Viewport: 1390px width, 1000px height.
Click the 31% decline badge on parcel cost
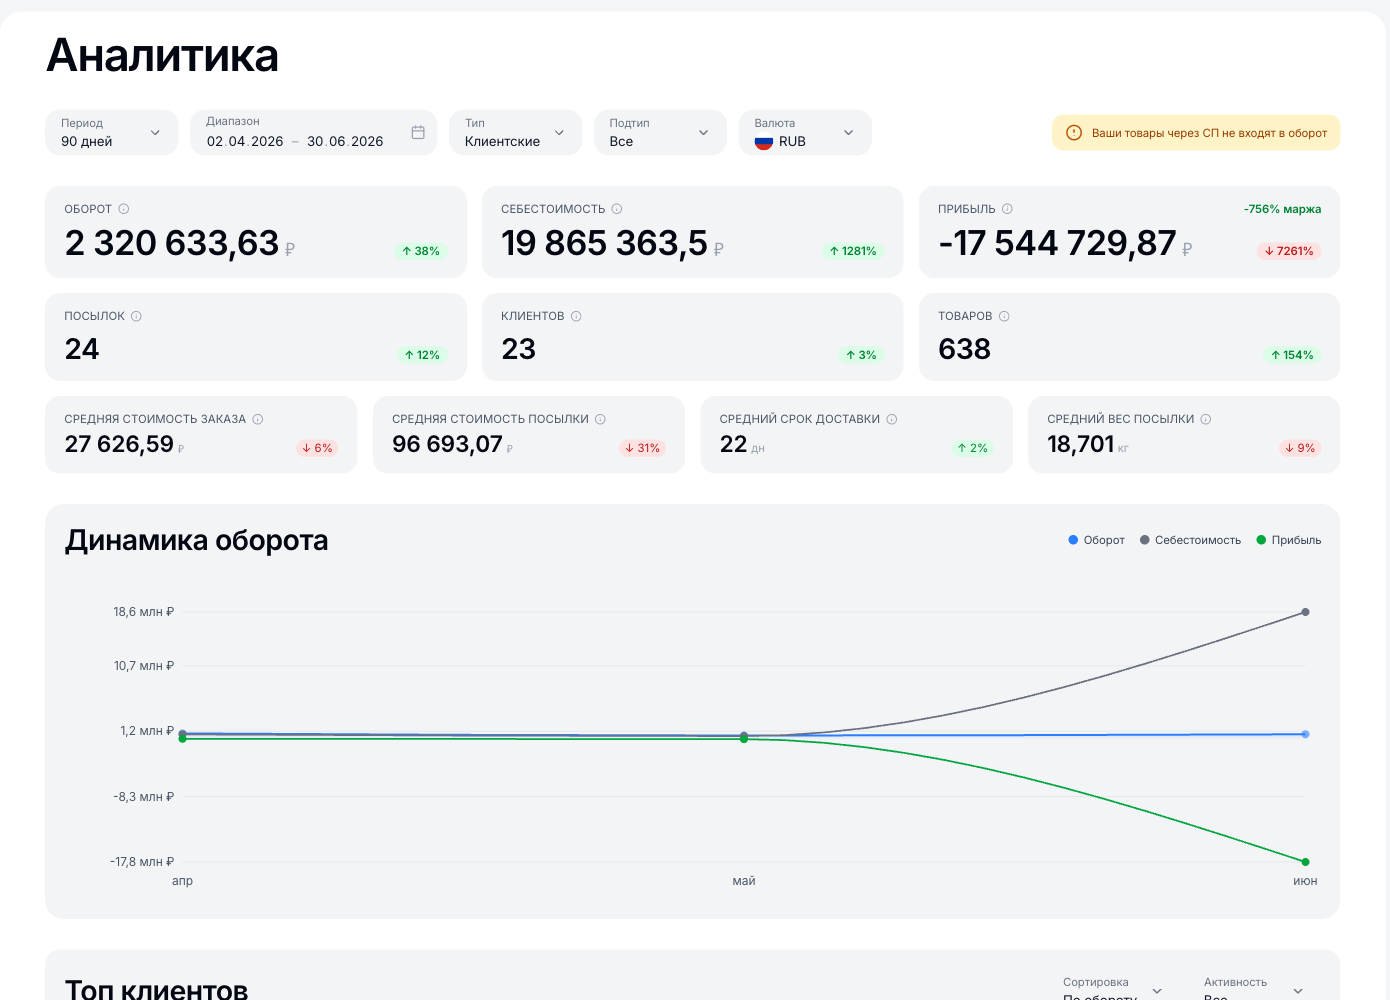[642, 448]
